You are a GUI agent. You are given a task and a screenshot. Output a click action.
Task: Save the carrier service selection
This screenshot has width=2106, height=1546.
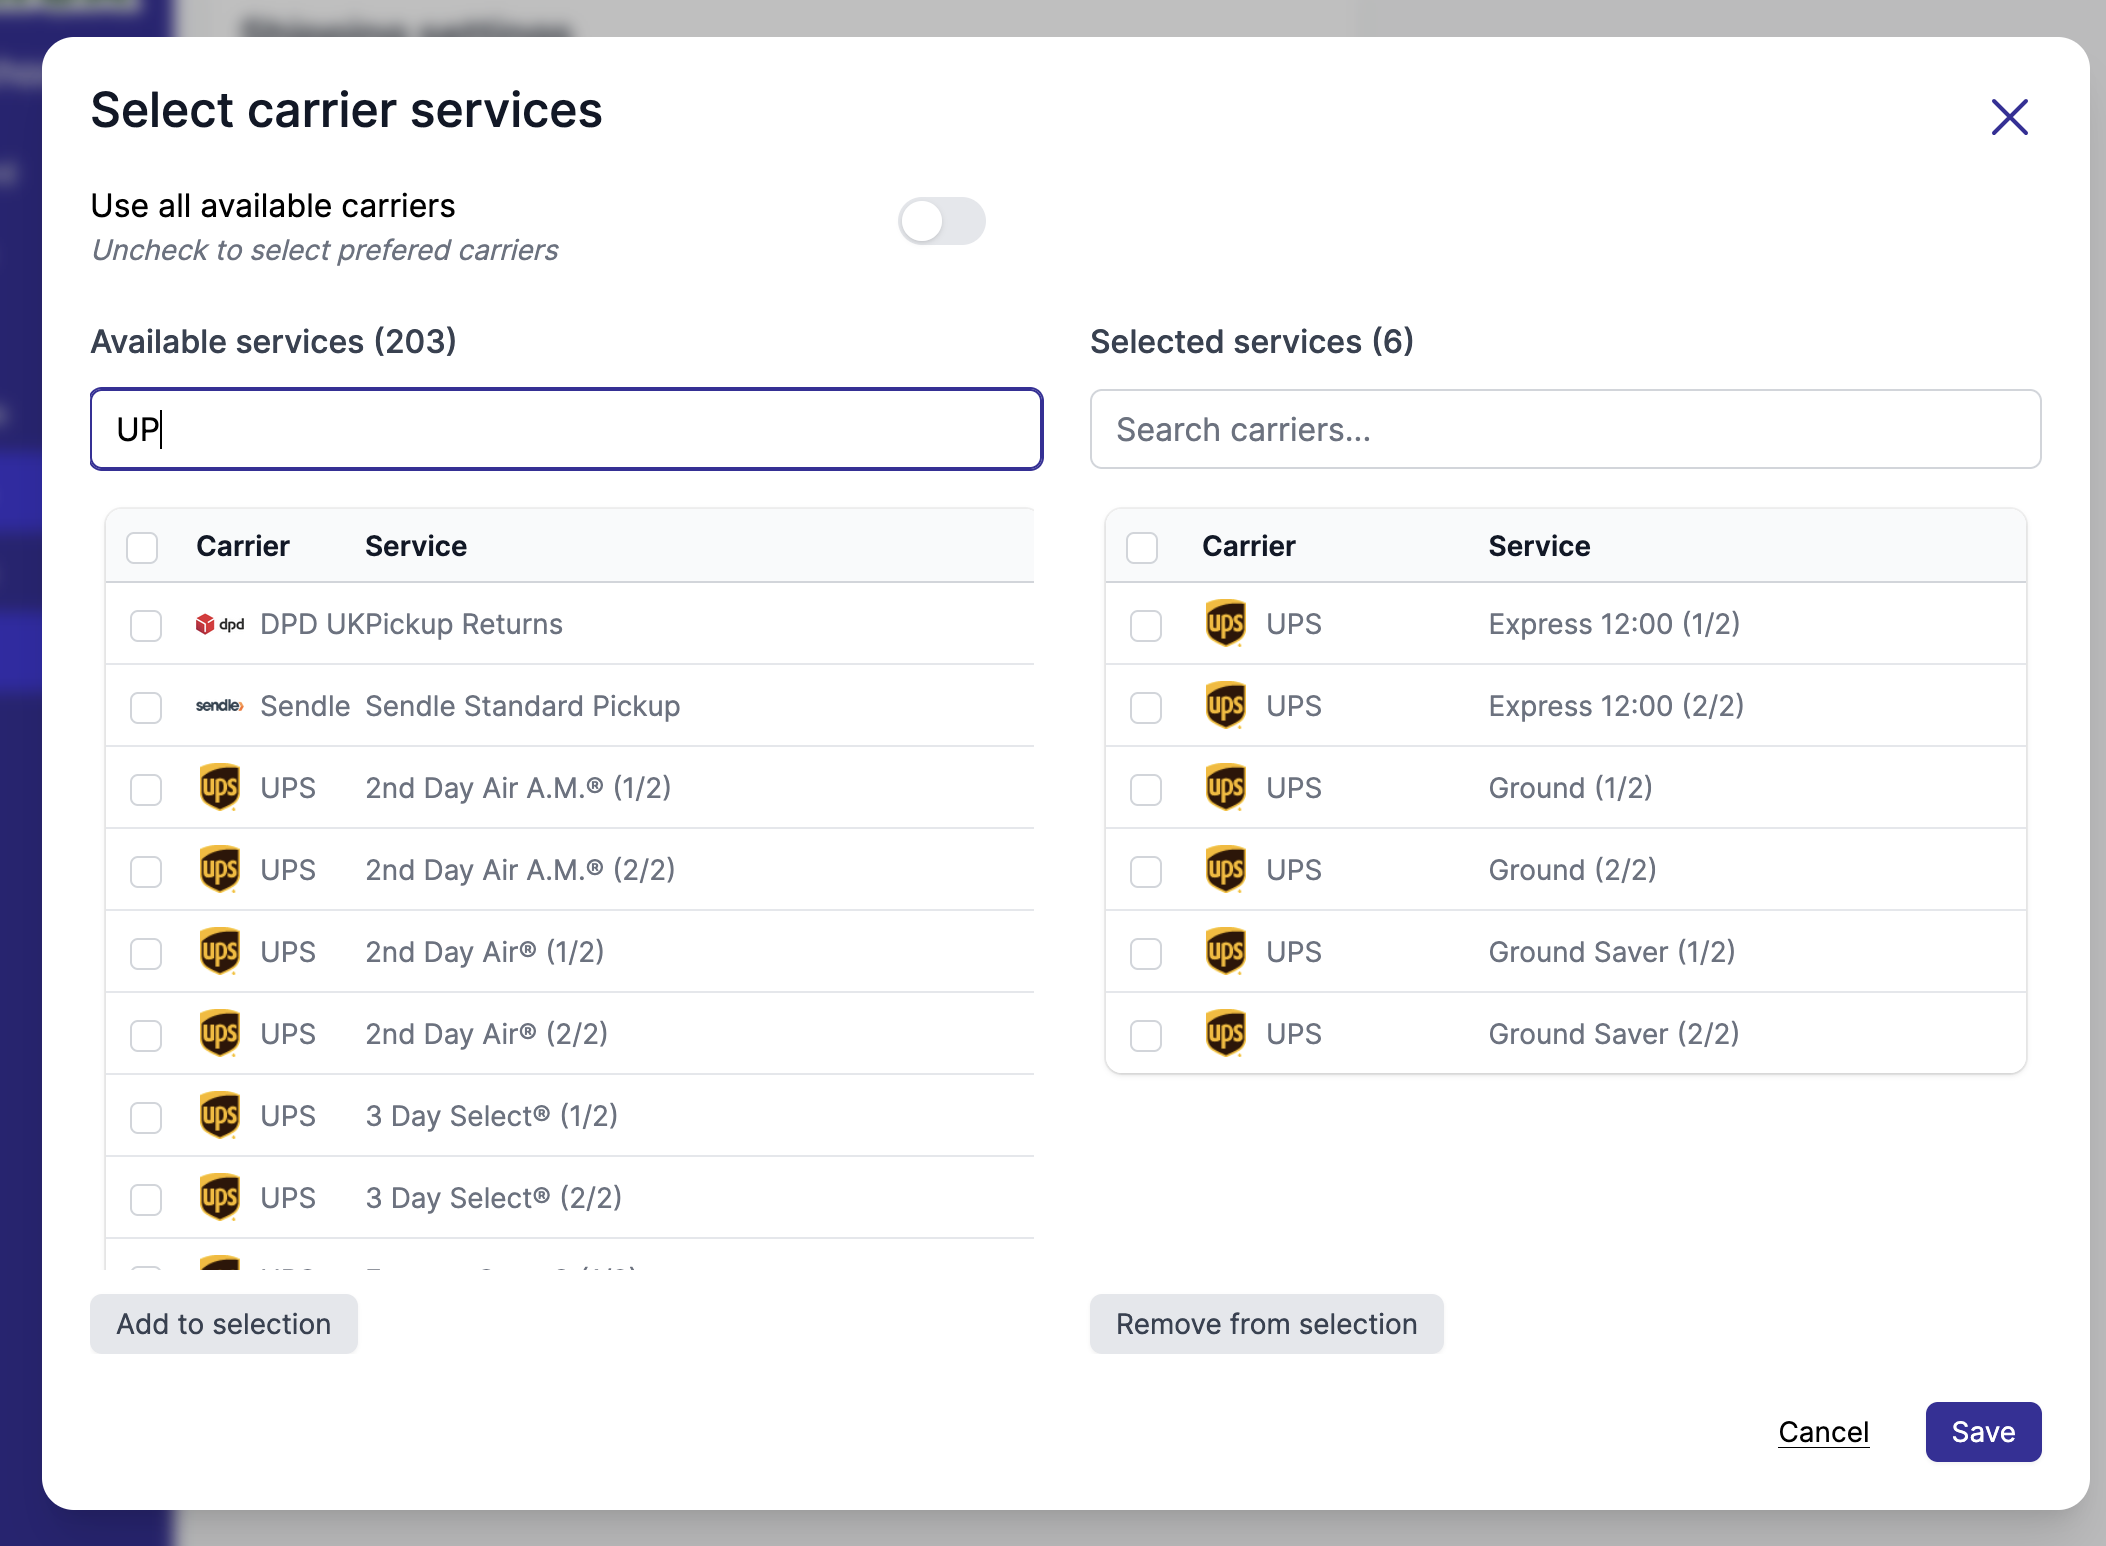coord(1983,1431)
